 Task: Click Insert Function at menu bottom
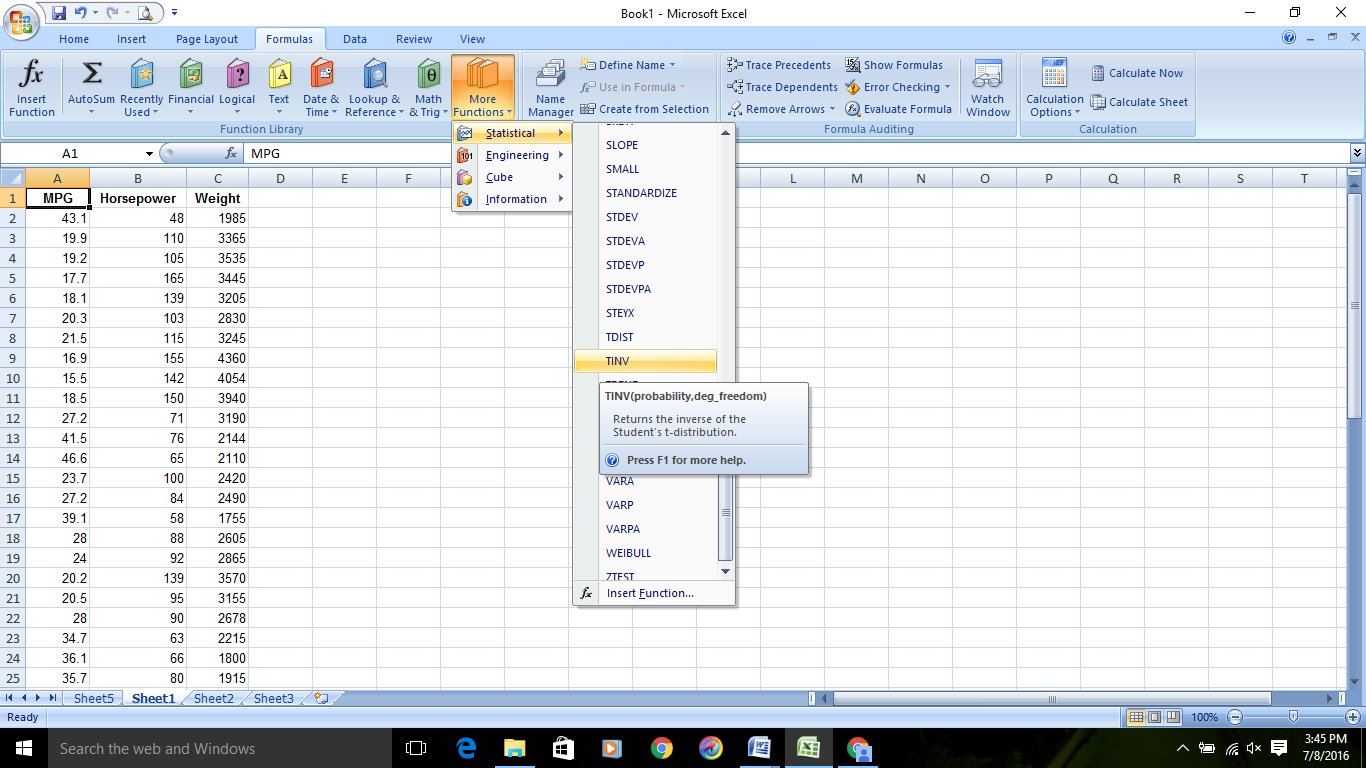coord(649,593)
